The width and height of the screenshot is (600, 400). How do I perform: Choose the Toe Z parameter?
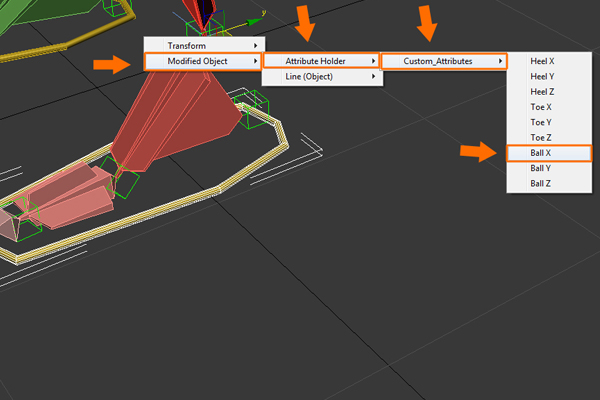(549, 138)
